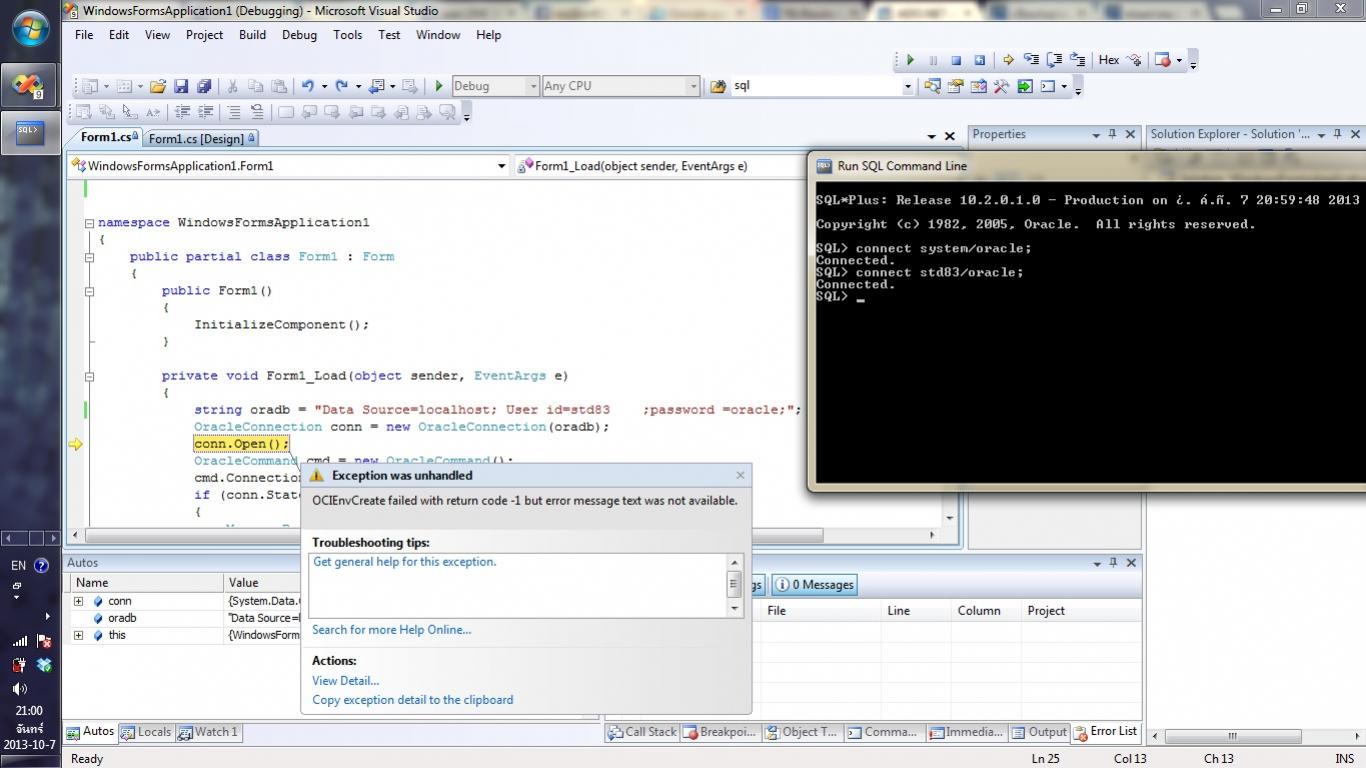Stop debugging with the square icon
1366x768 pixels.
956,60
